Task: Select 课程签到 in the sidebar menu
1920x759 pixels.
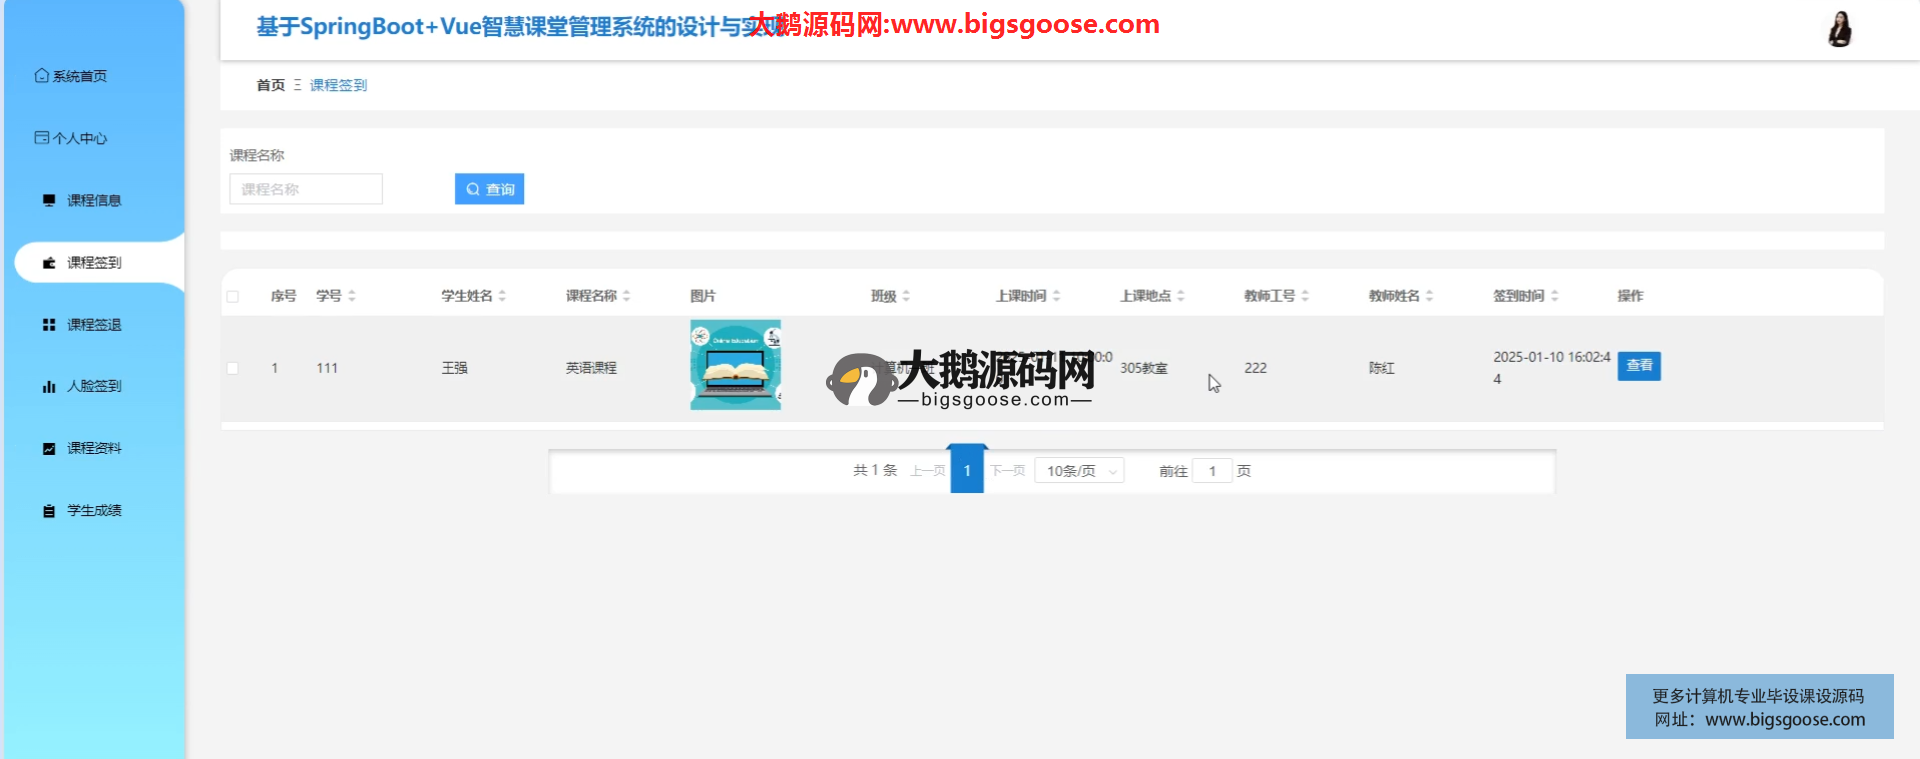Action: pos(94,263)
